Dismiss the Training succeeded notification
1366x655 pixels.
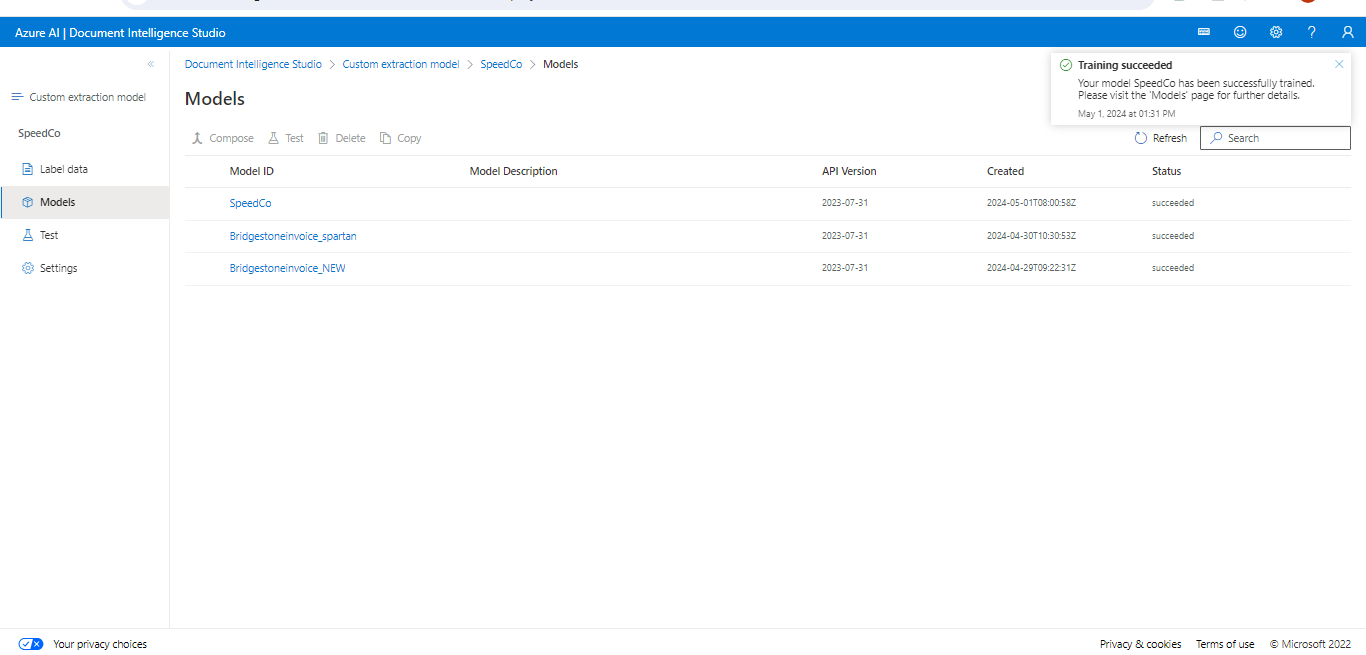click(1339, 63)
